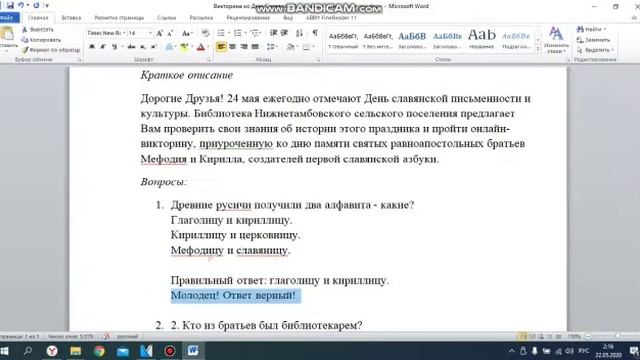Open the font name combo box
The height and width of the screenshot is (360, 640).
[106, 33]
